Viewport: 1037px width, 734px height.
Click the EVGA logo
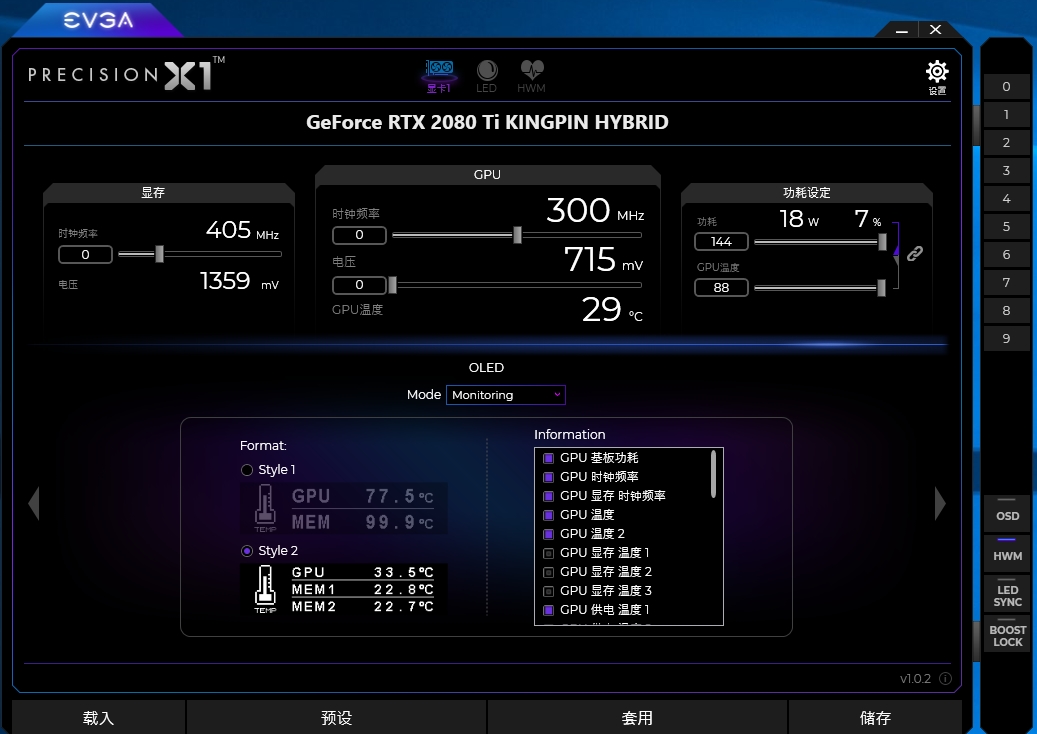point(98,20)
